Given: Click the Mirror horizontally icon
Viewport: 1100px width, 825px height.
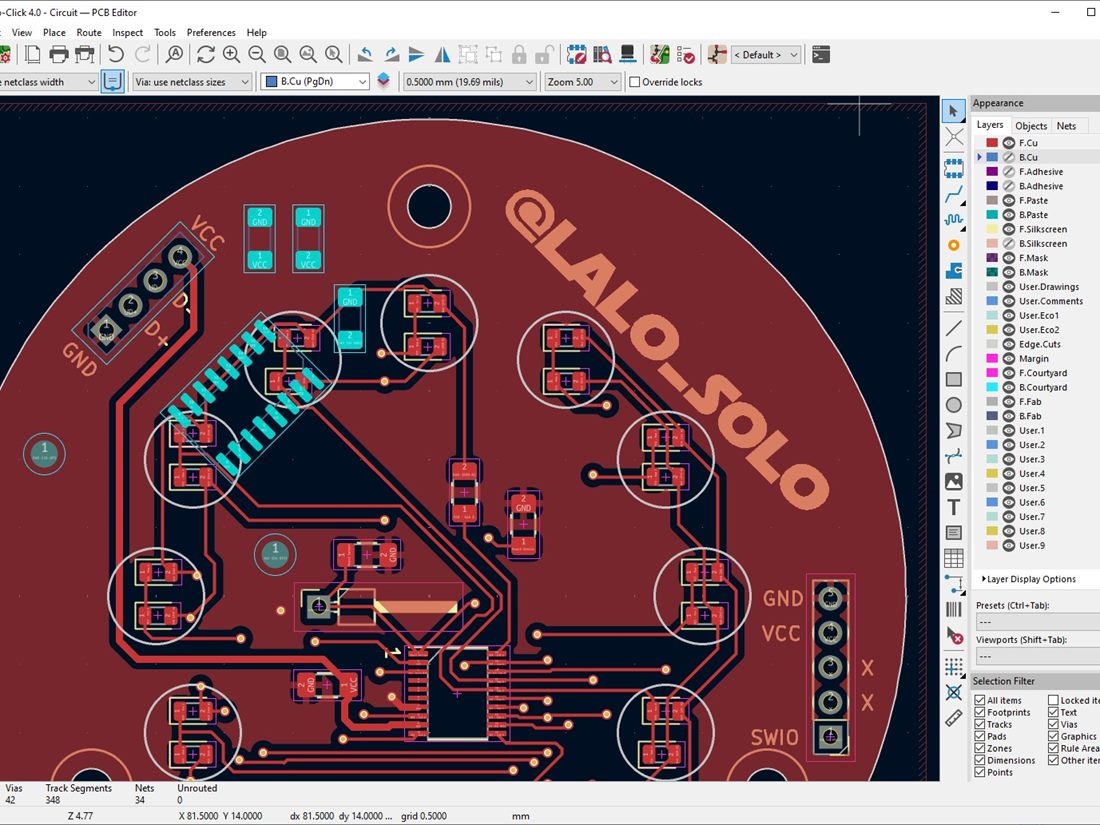Looking at the screenshot, I should (443, 55).
